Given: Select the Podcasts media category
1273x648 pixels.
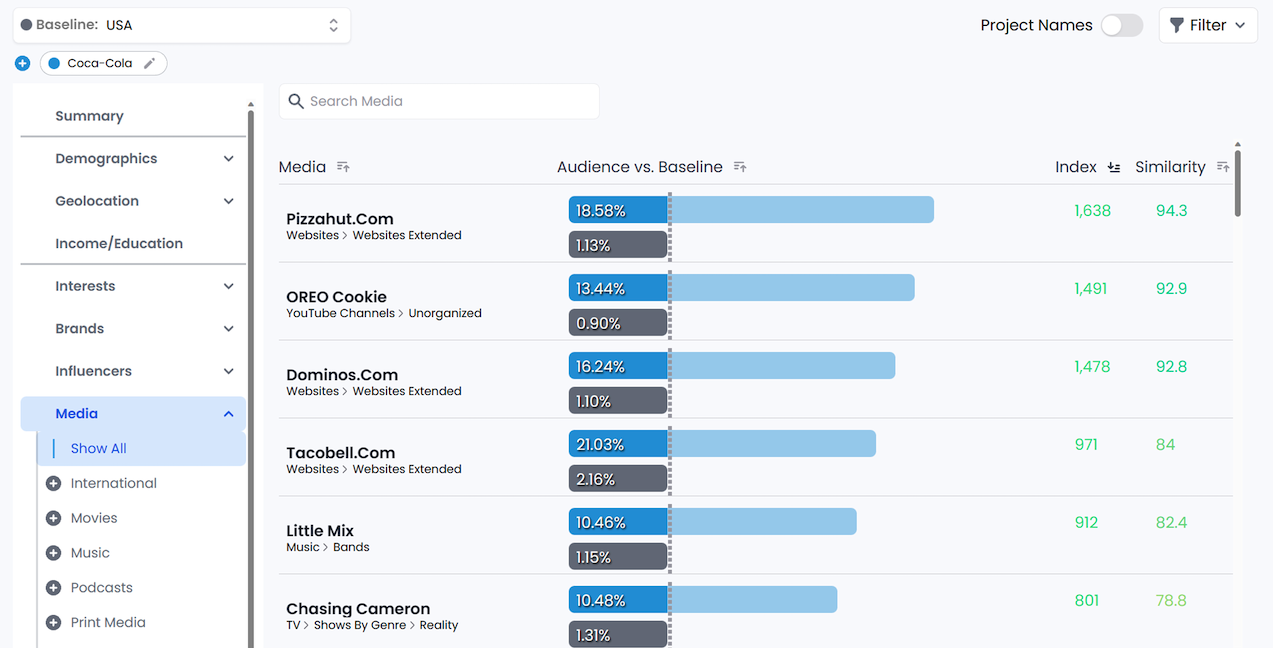Looking at the screenshot, I should [x=102, y=588].
